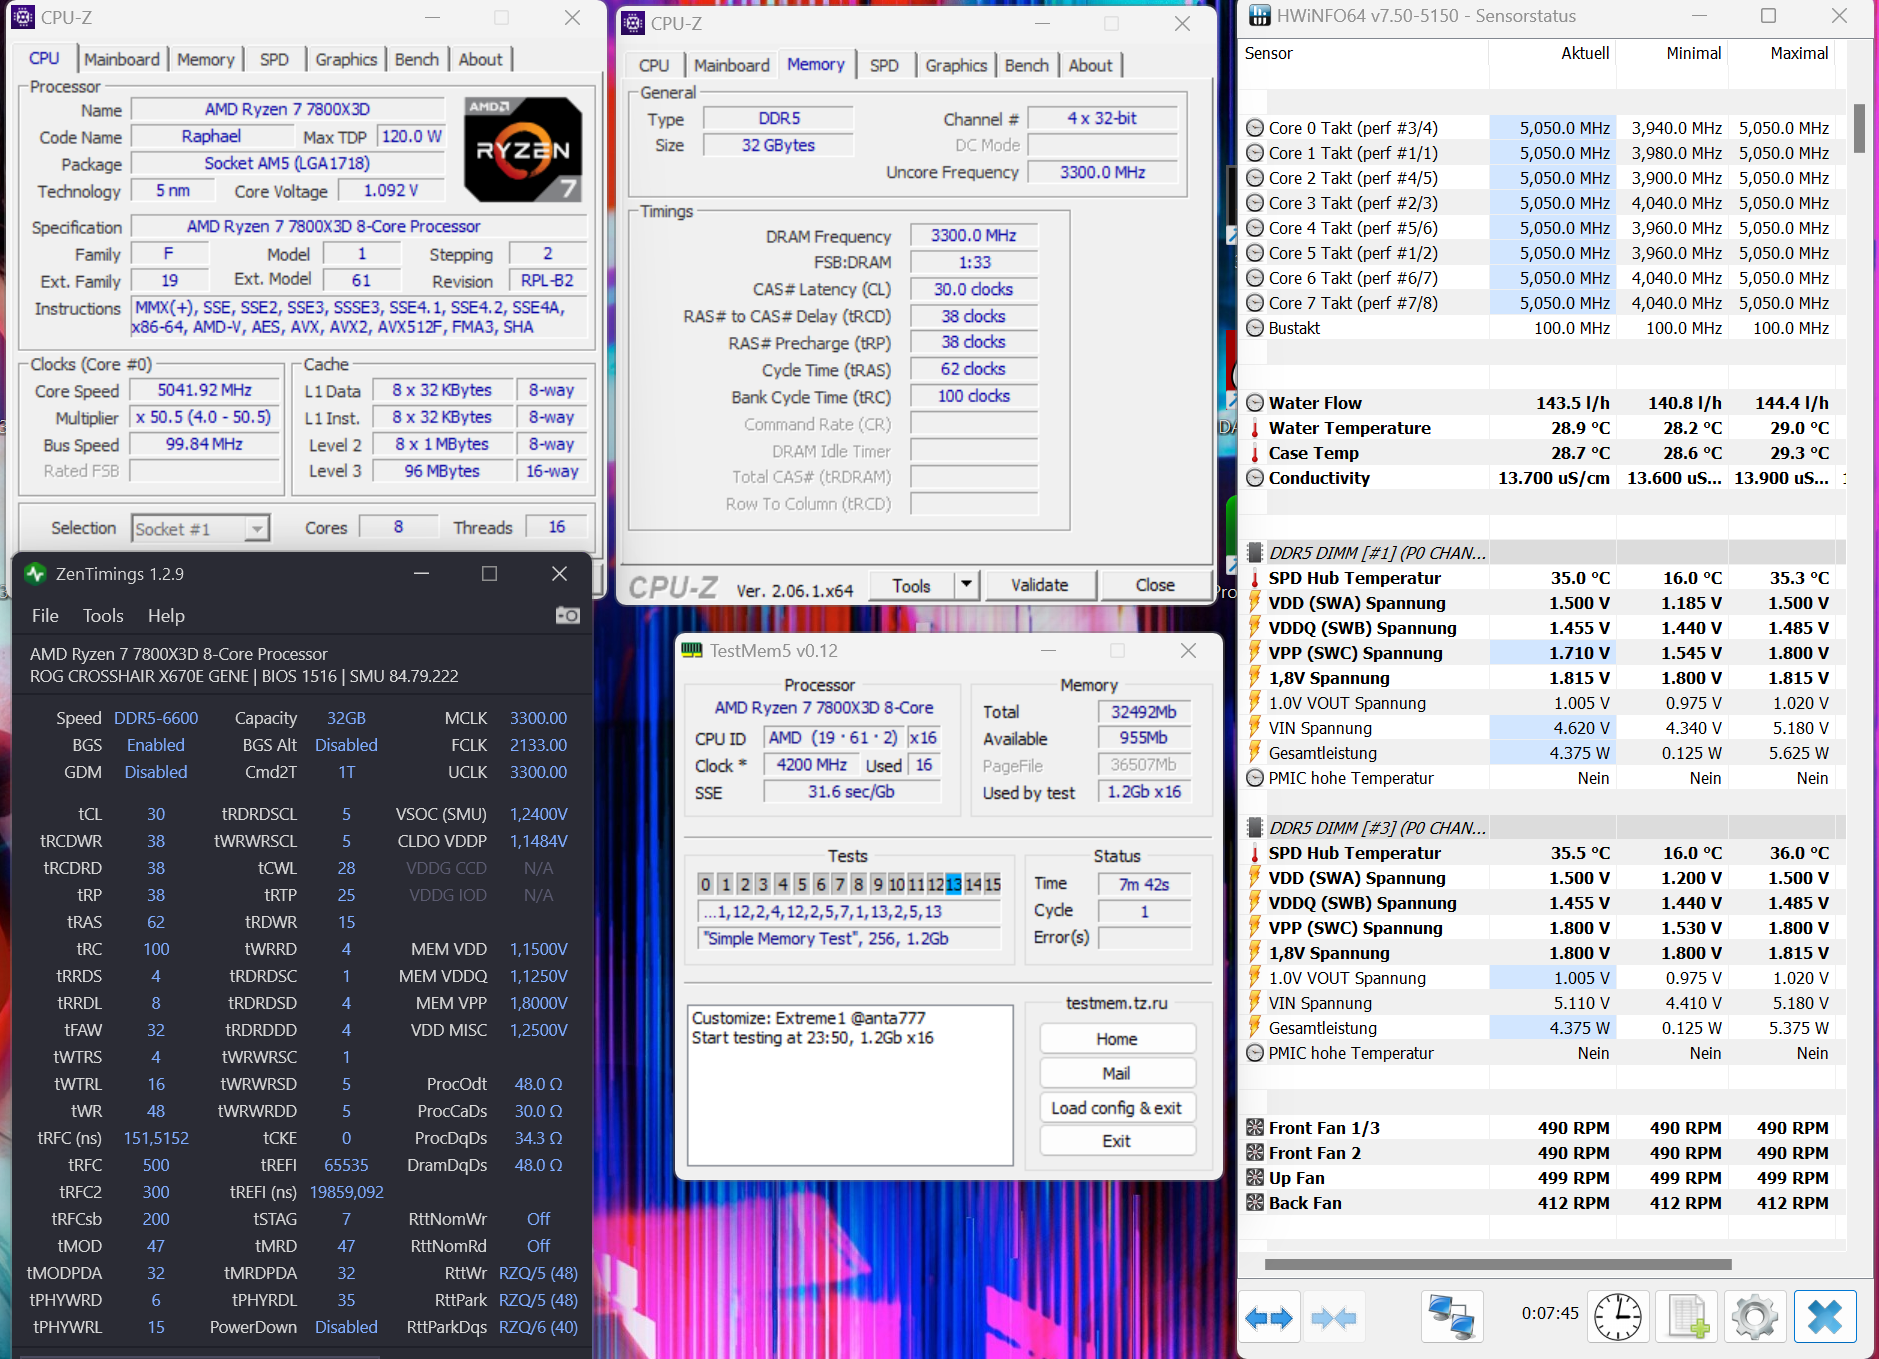
Task: Click the lightning icon beside VIN Spannung of DIMM #1
Action: coord(1255,728)
